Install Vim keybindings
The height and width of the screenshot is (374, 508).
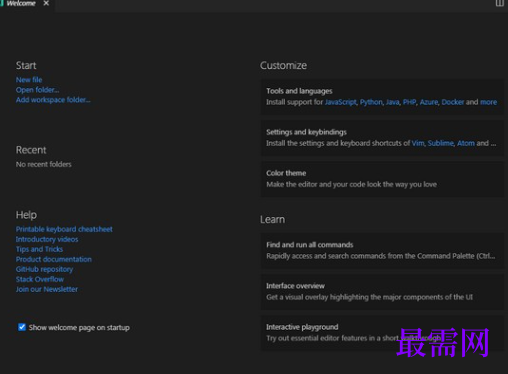pos(418,143)
